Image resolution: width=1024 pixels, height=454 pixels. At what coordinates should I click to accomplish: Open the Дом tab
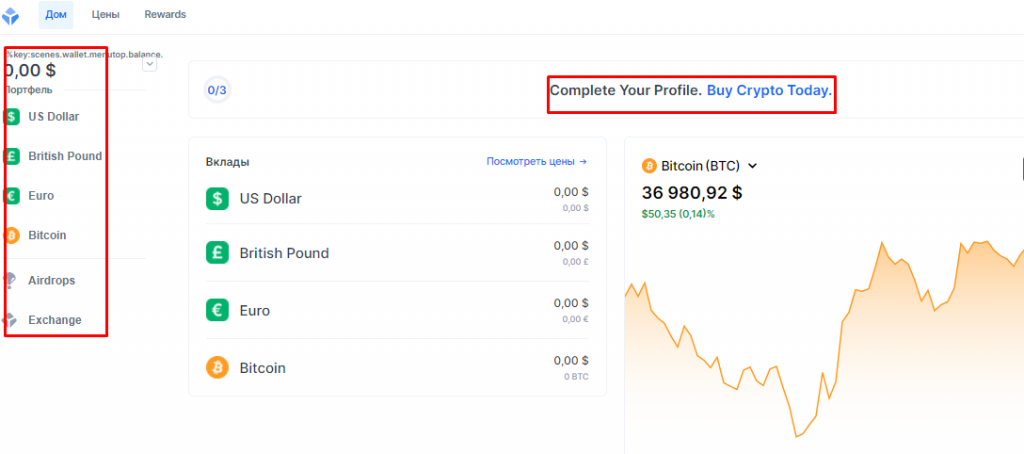(55, 15)
